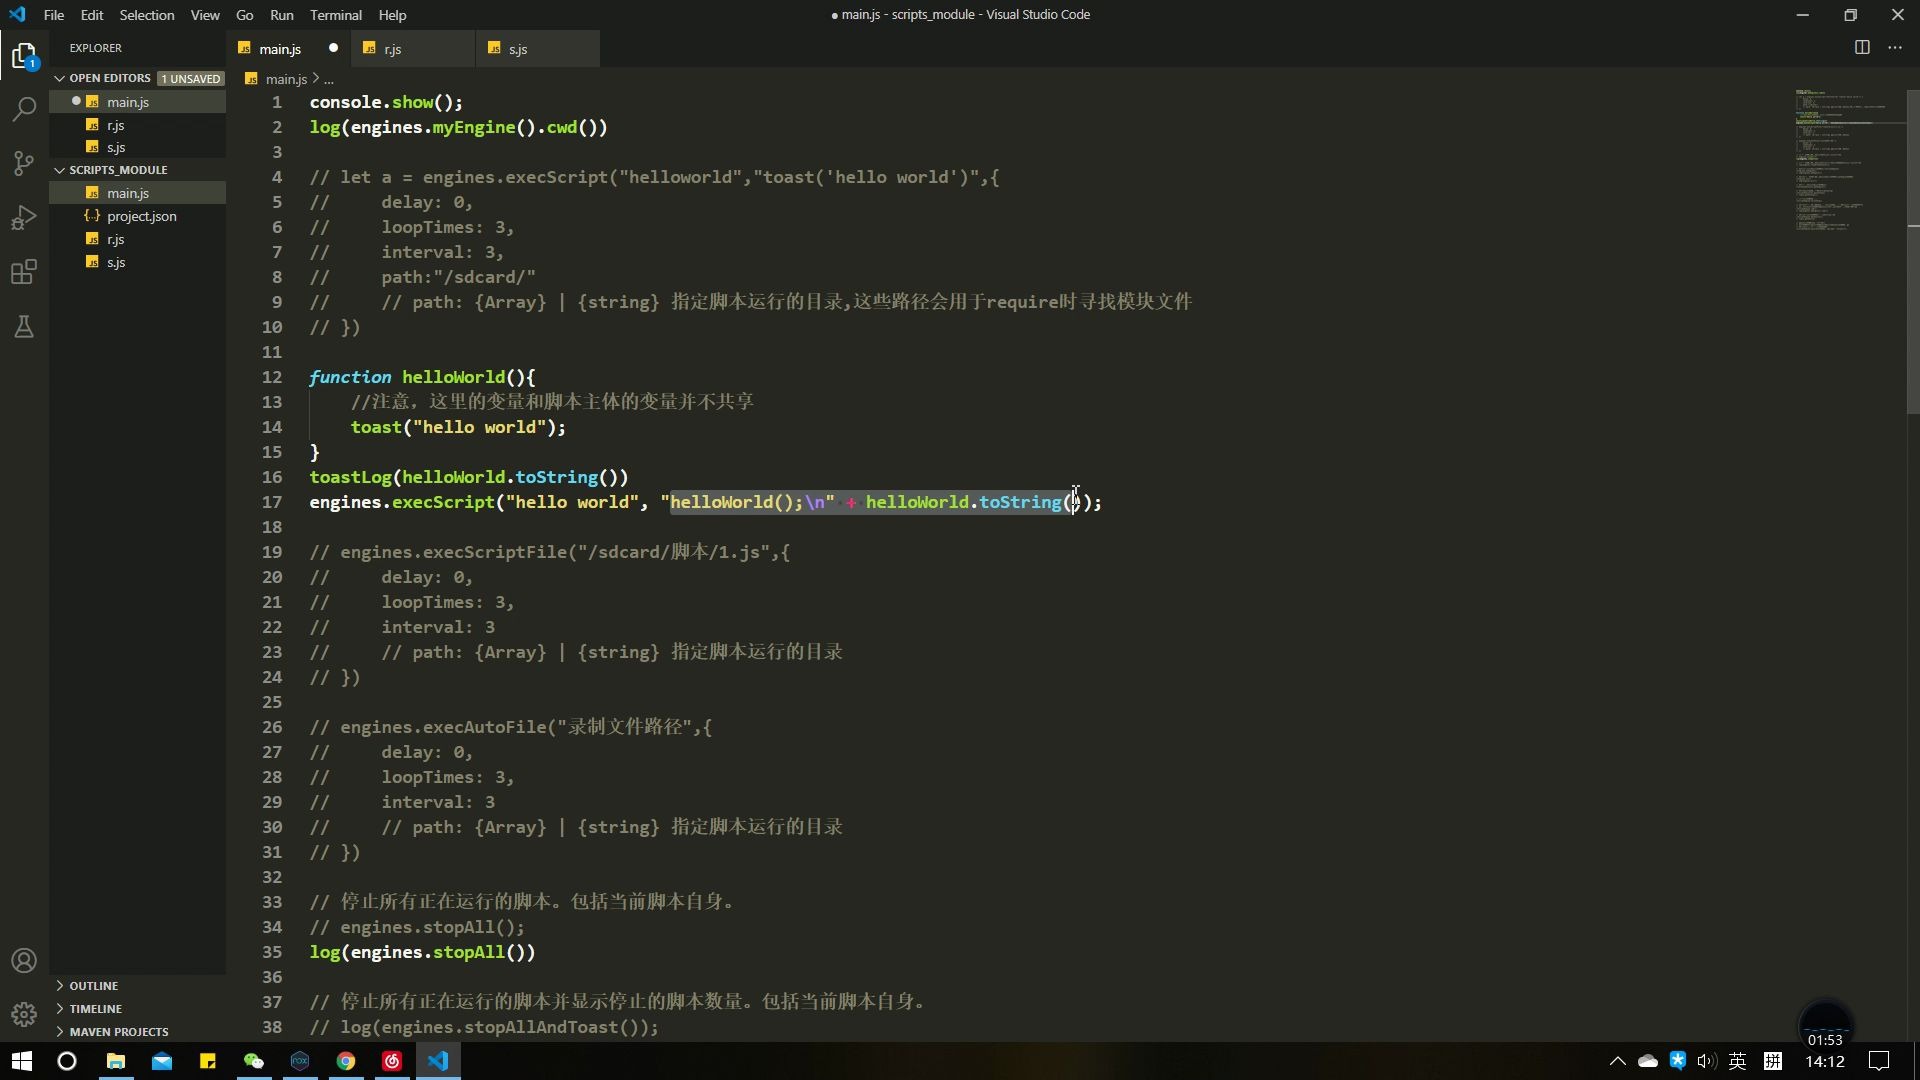The height and width of the screenshot is (1080, 1920).
Task: Open Chrome from the Windows taskbar
Action: [x=346, y=1061]
